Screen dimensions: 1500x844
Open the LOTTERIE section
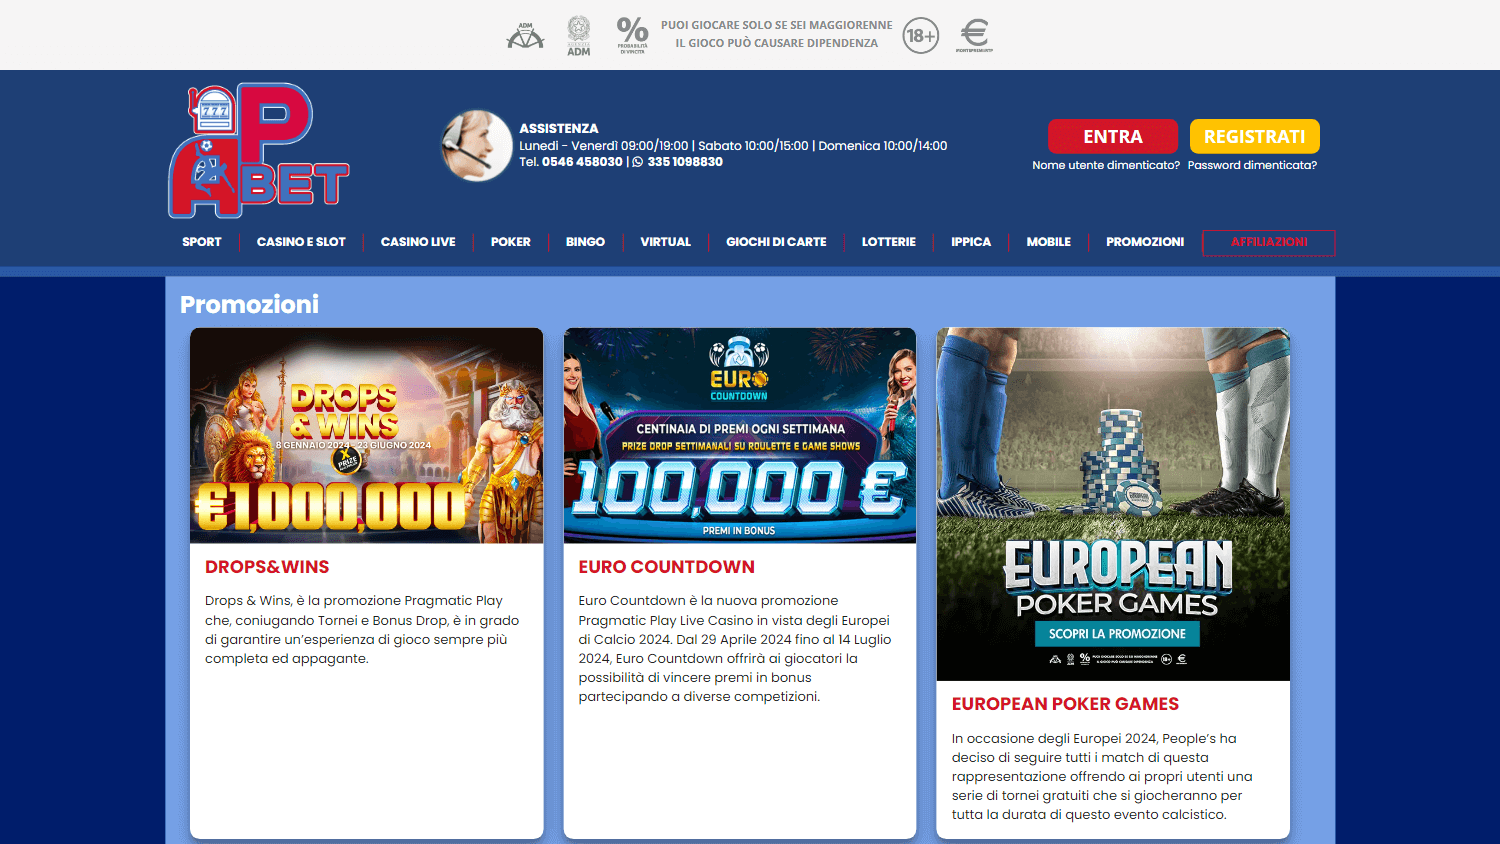click(889, 242)
